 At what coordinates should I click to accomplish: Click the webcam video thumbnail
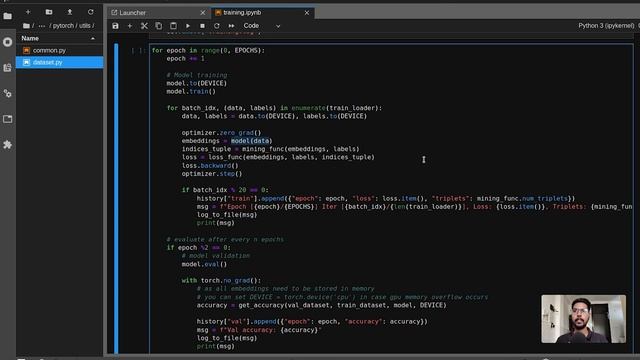click(x=583, y=319)
